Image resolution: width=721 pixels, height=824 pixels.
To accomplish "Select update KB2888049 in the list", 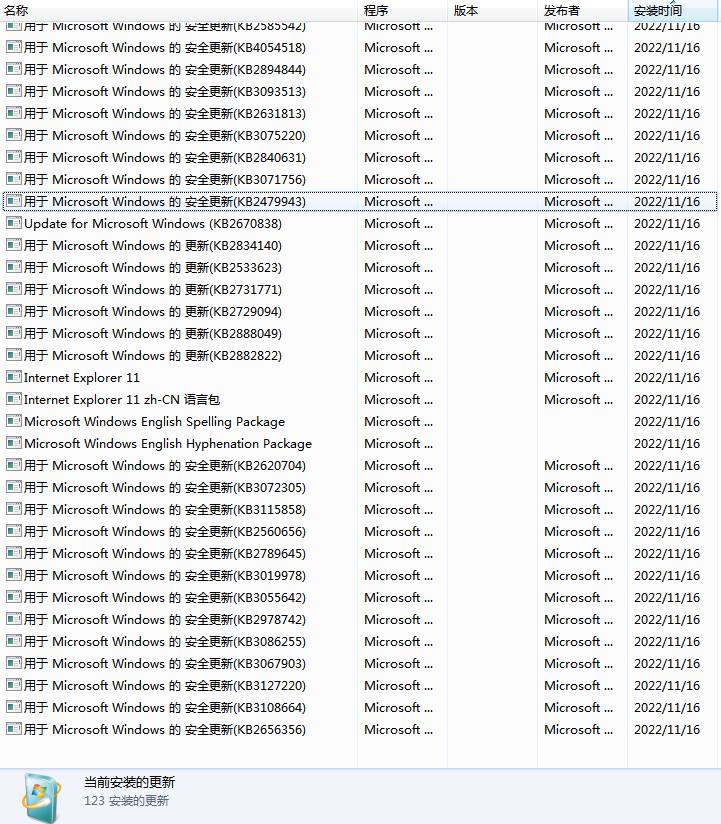I will (152, 333).
